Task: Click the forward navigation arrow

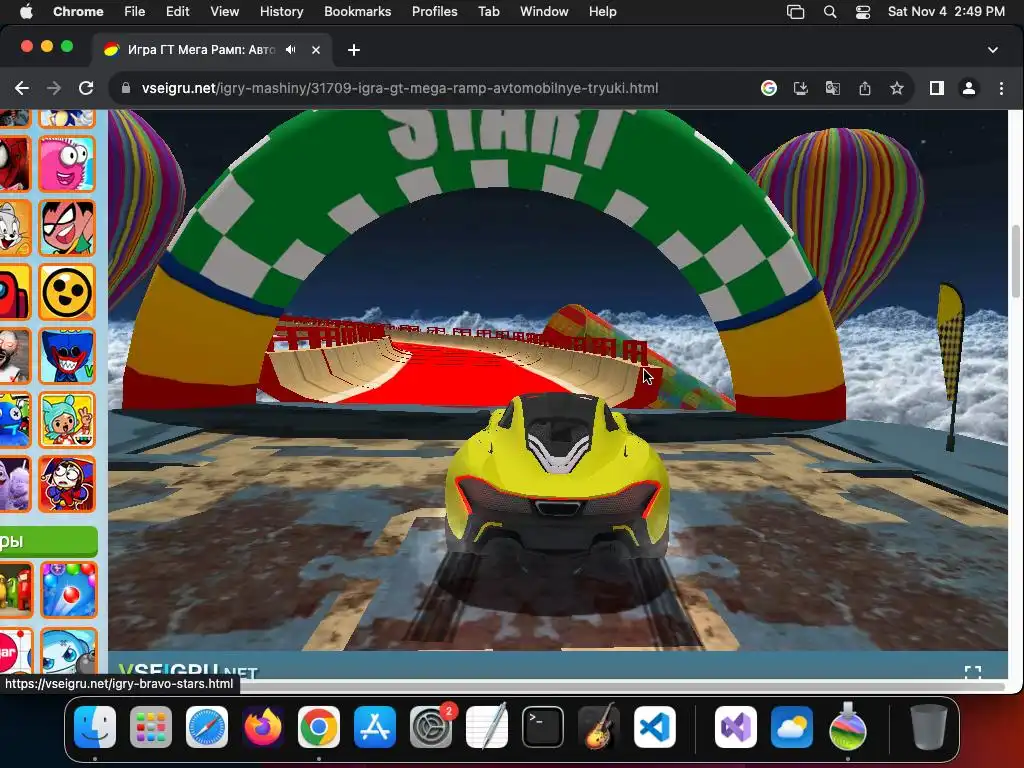Action: [x=54, y=88]
